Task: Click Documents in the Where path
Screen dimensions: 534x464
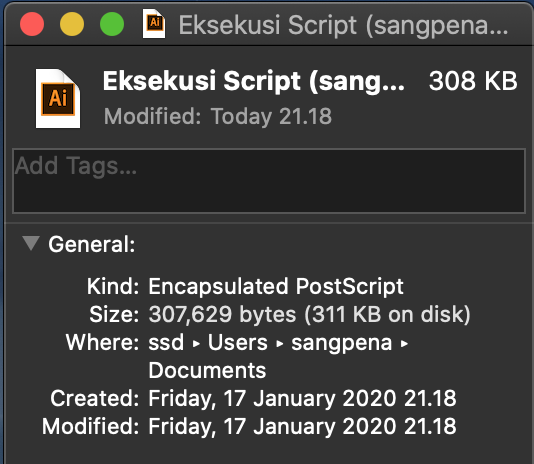Action: [207, 370]
